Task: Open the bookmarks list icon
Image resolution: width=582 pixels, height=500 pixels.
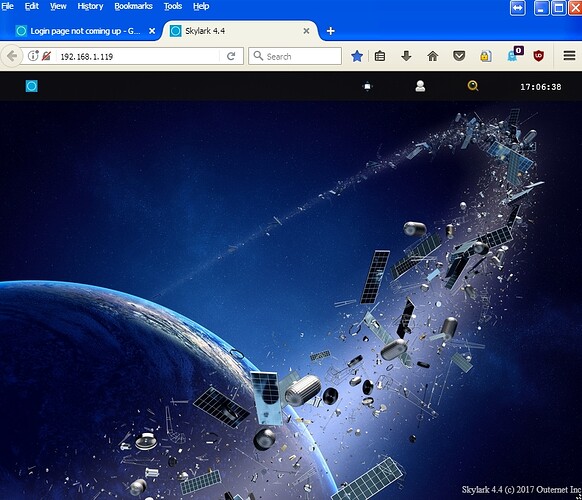Action: click(x=380, y=56)
